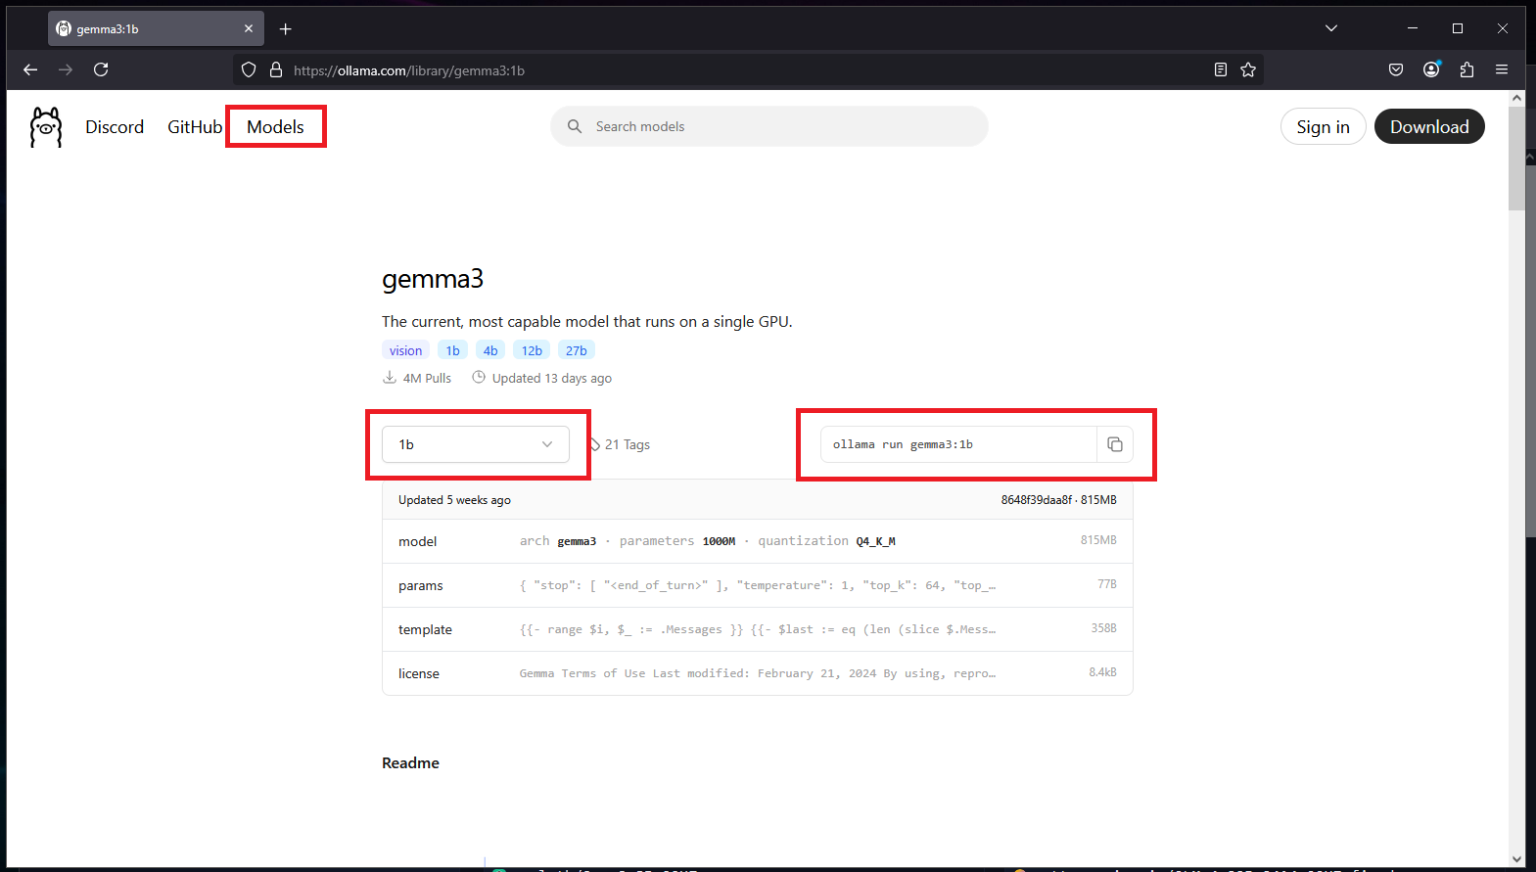Open the 1b model version dropdown

click(477, 444)
